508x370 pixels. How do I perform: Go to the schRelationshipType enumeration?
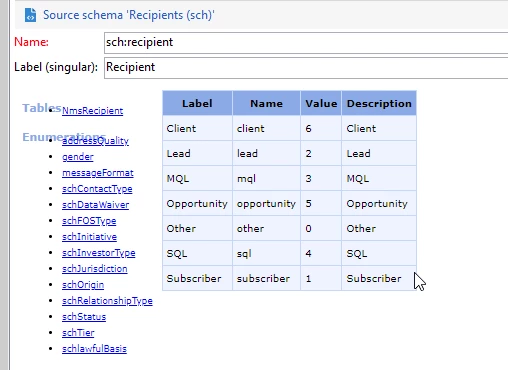(107, 301)
